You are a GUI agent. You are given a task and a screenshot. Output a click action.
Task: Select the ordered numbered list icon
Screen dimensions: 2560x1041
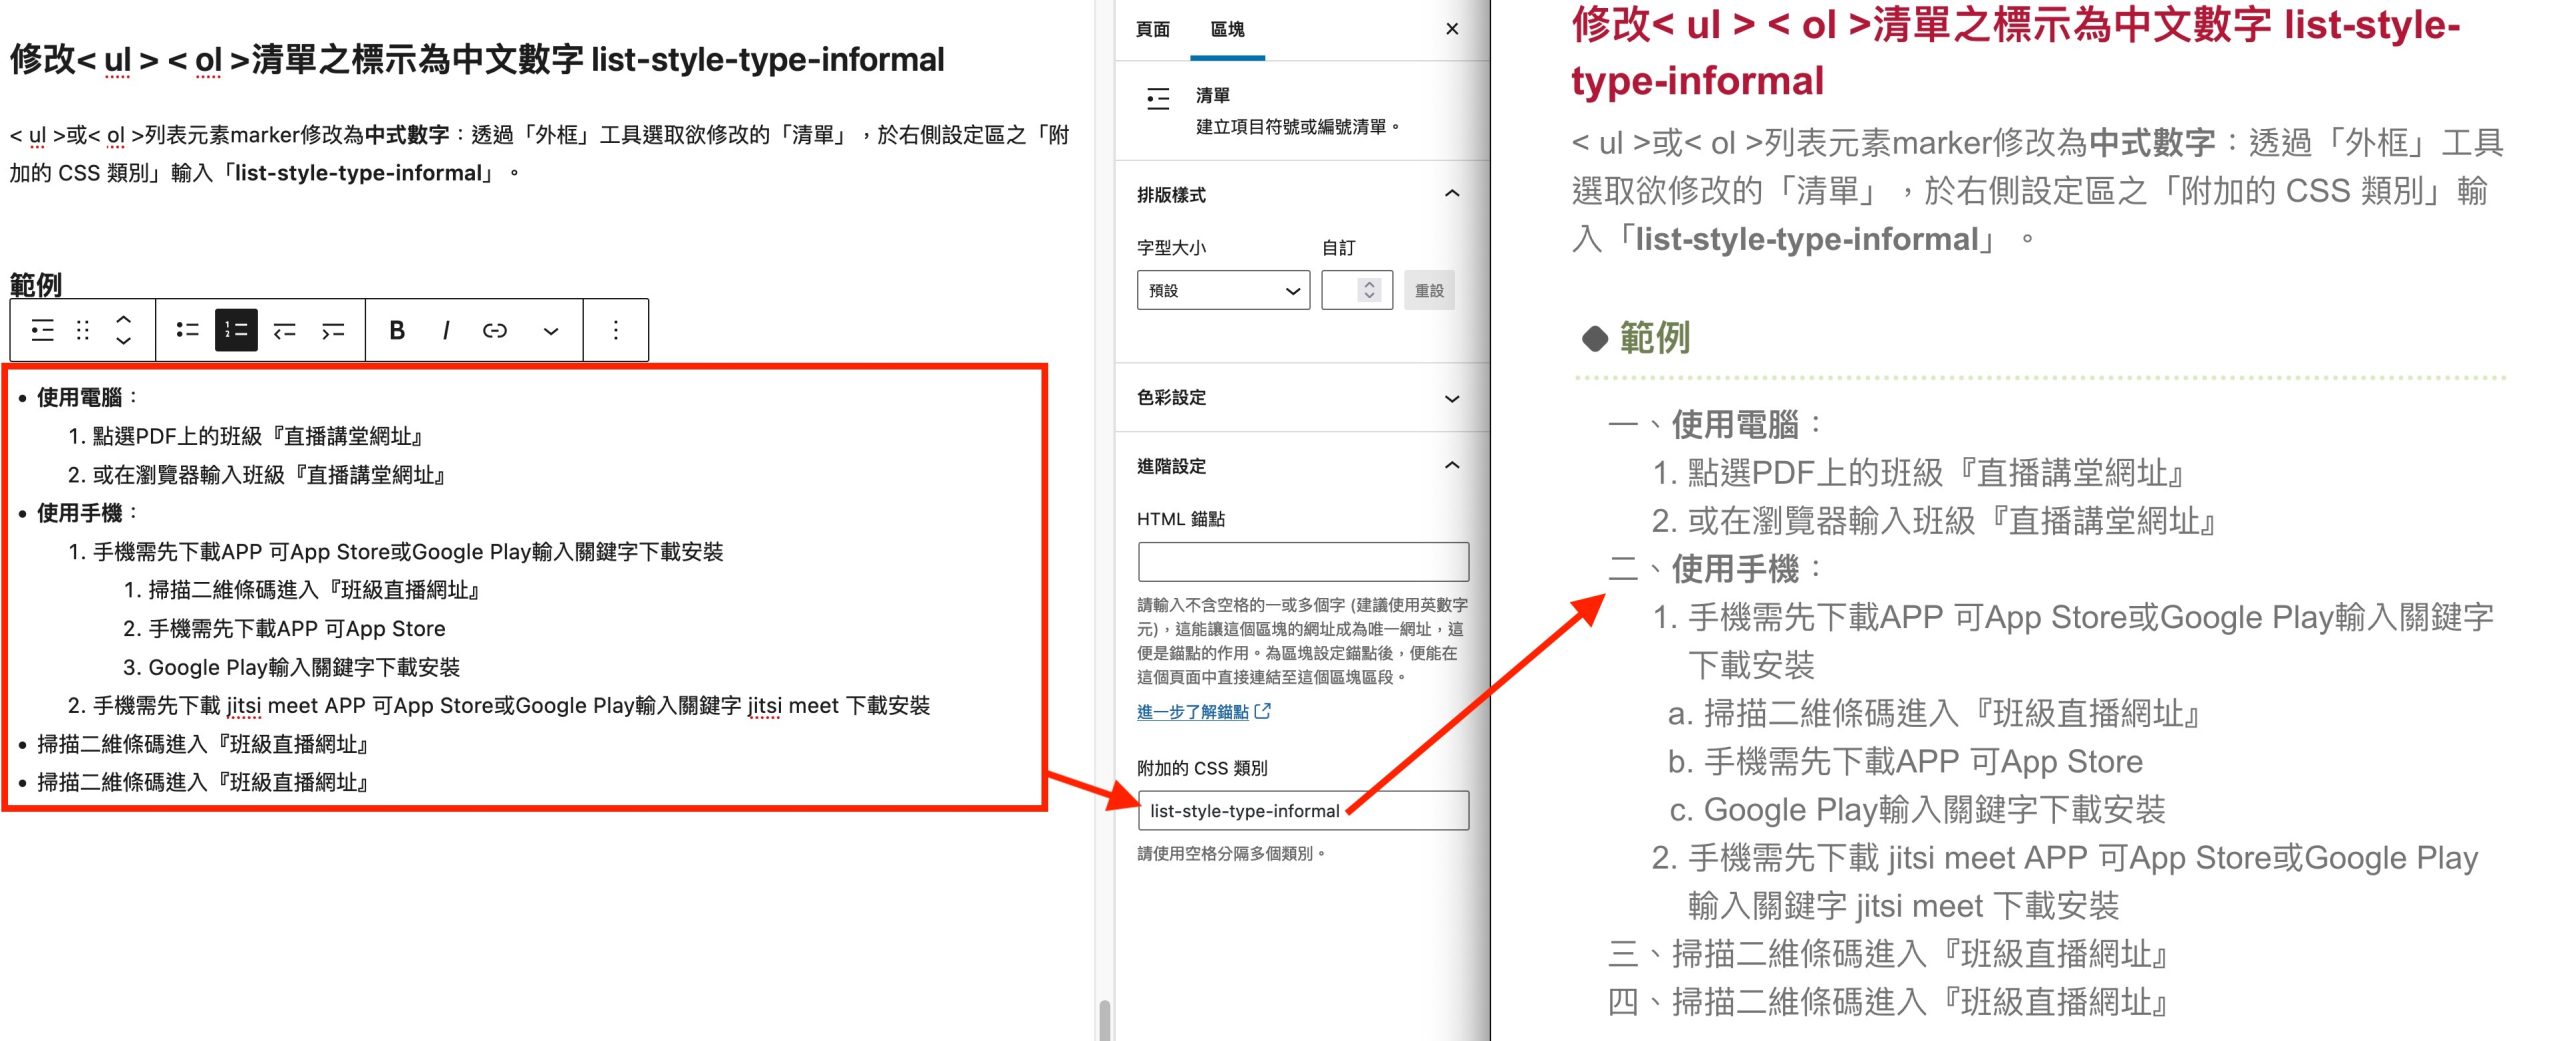pyautogui.click(x=236, y=330)
